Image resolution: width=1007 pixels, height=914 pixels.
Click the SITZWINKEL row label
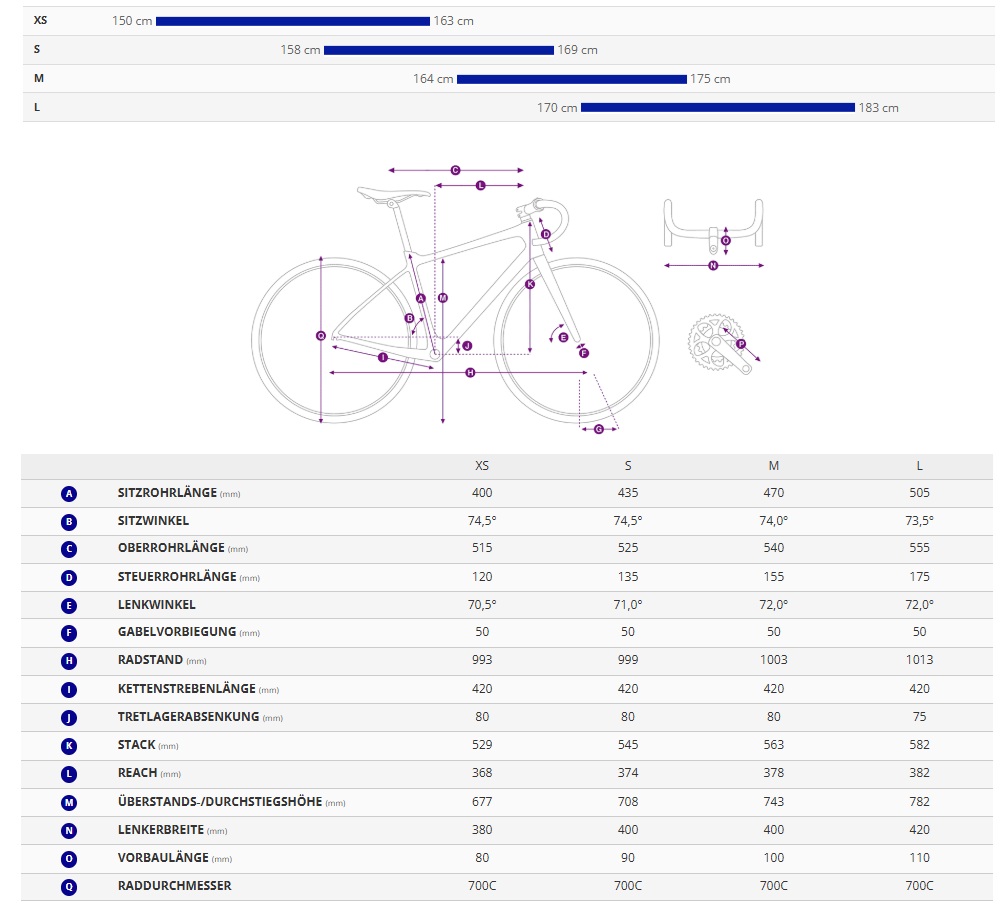click(153, 521)
